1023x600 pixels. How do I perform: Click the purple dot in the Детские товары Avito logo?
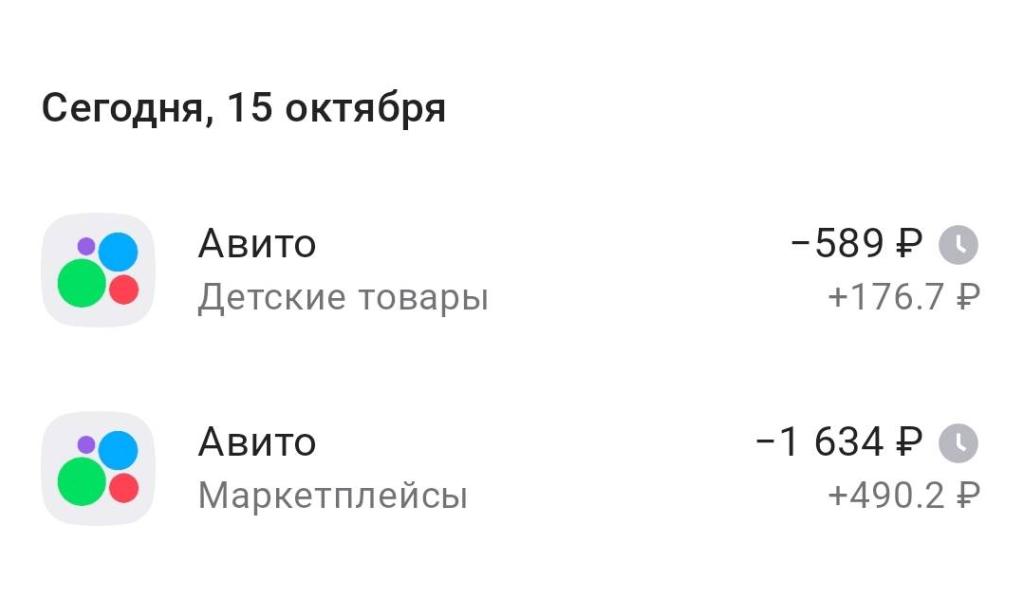(86, 245)
